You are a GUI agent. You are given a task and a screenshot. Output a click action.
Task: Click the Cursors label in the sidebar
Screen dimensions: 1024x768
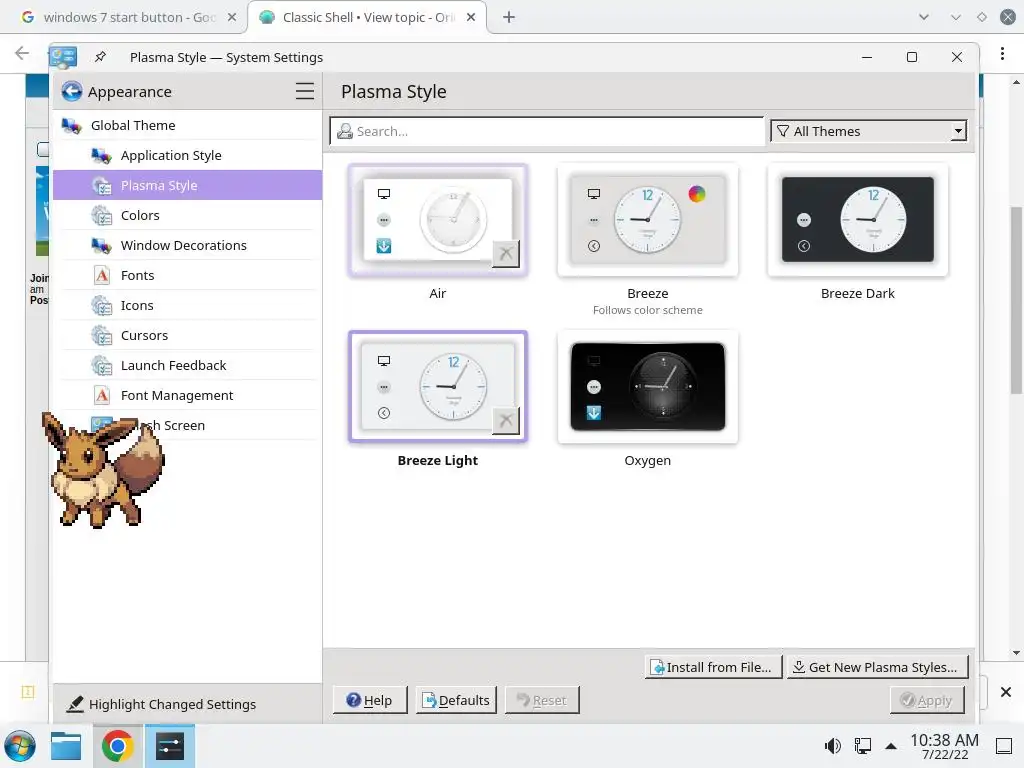(x=144, y=336)
